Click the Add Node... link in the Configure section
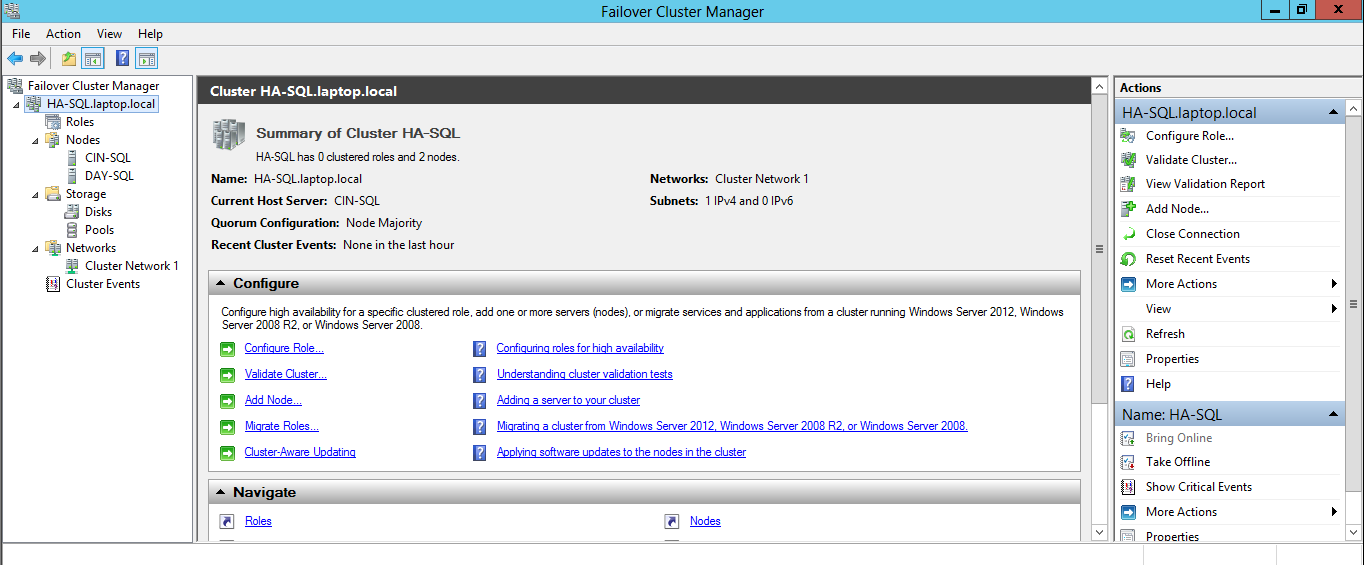This screenshot has height=565, width=1364. (x=273, y=400)
